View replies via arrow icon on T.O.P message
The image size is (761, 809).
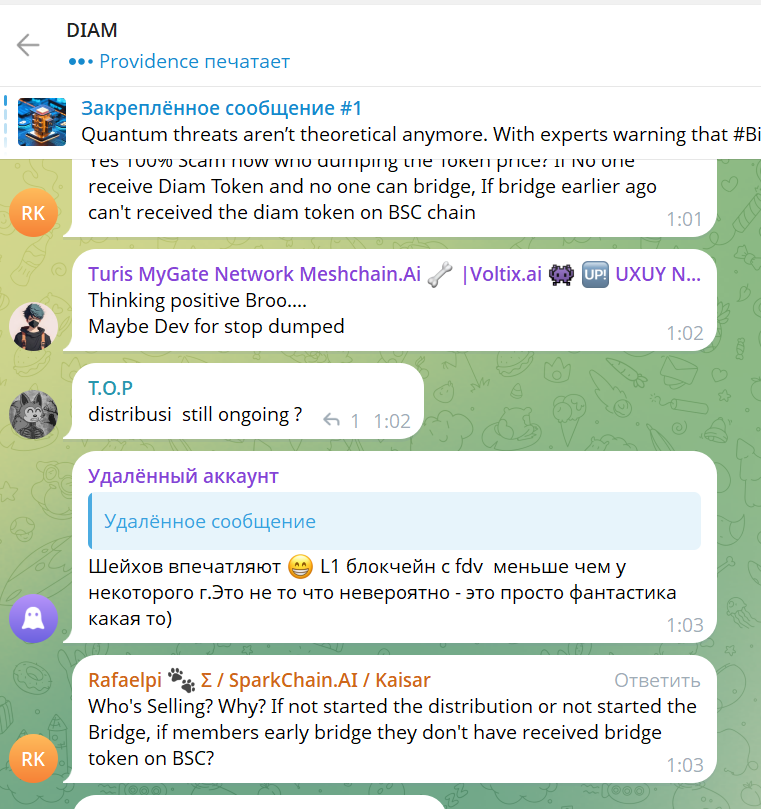pos(331,421)
